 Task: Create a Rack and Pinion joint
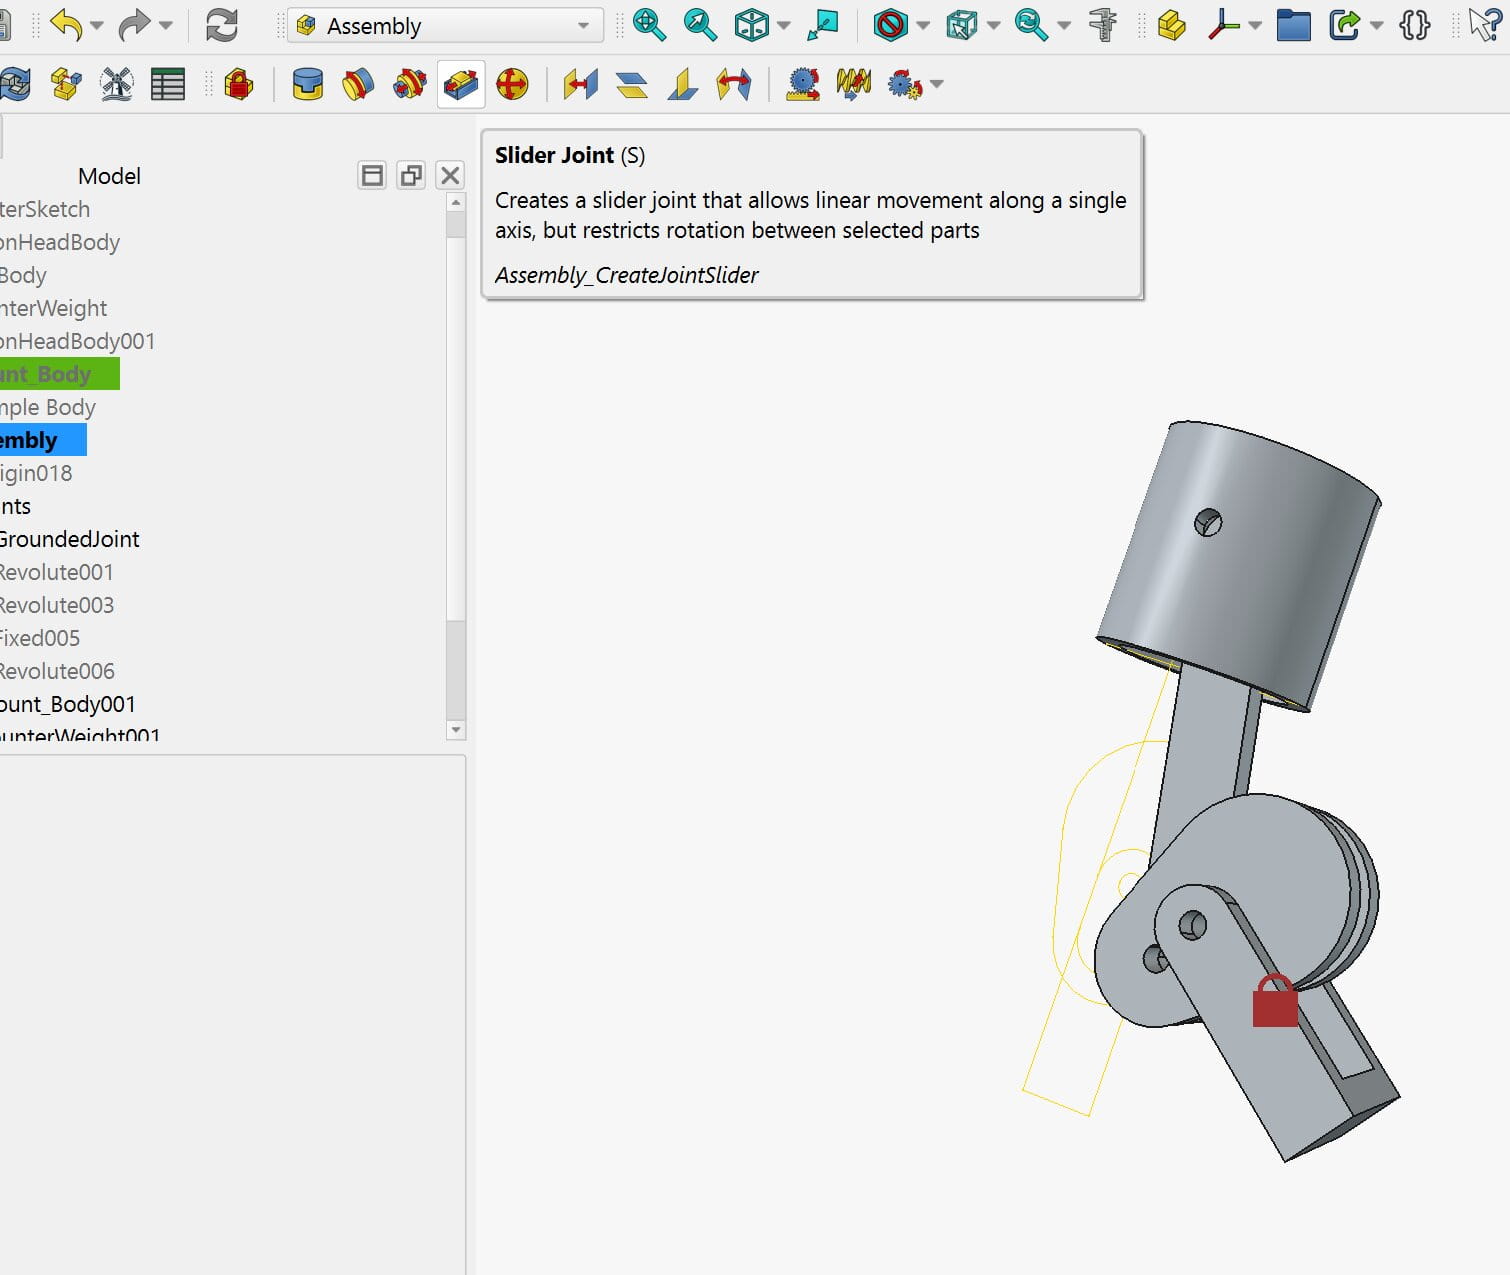click(802, 85)
